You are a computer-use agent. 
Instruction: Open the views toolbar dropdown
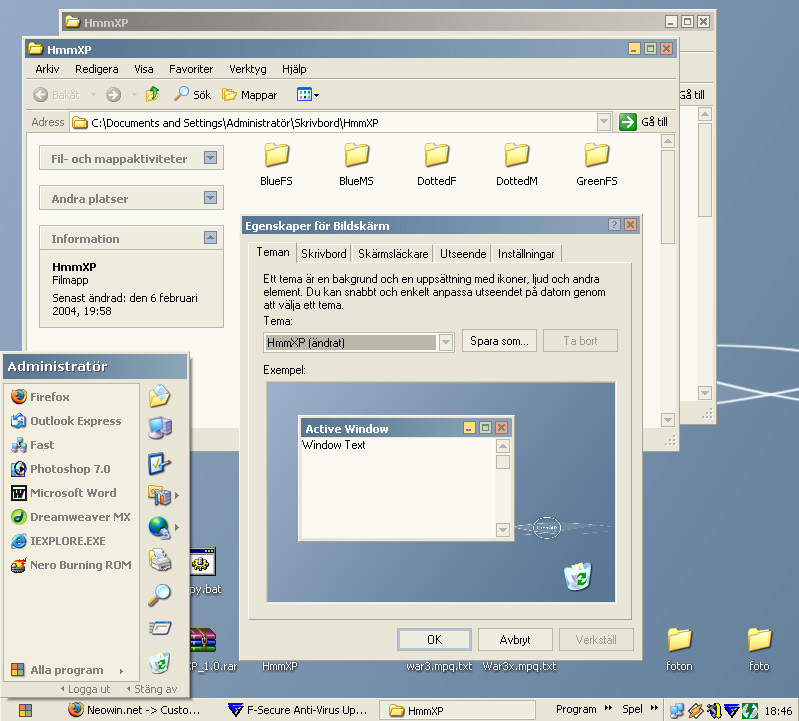click(308, 95)
